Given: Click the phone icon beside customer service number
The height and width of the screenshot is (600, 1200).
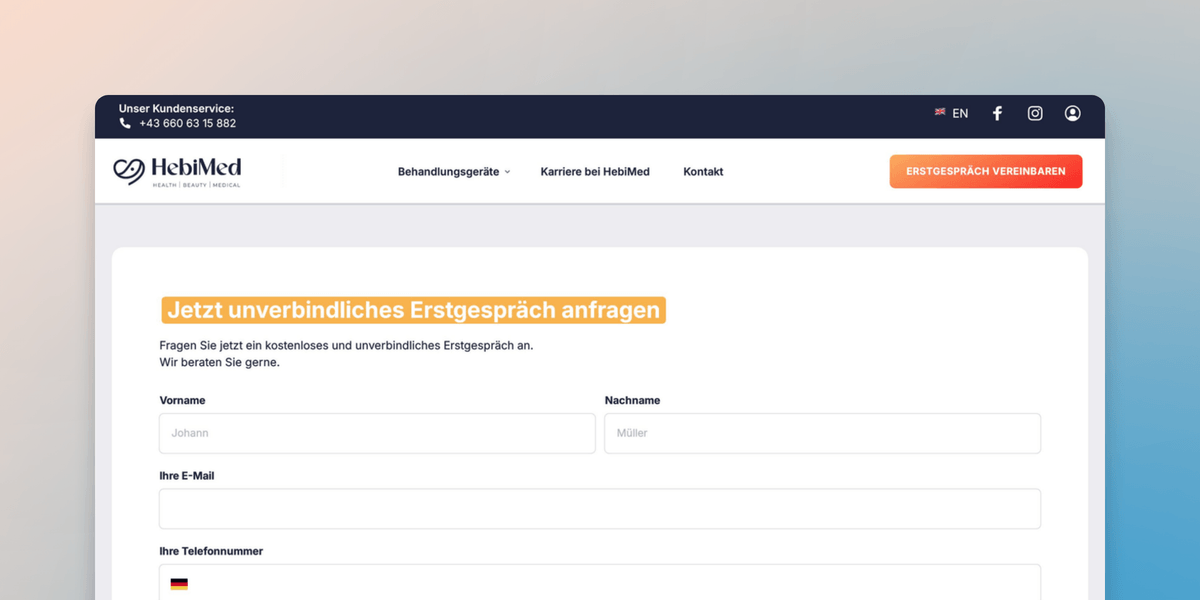Looking at the screenshot, I should tap(125, 123).
